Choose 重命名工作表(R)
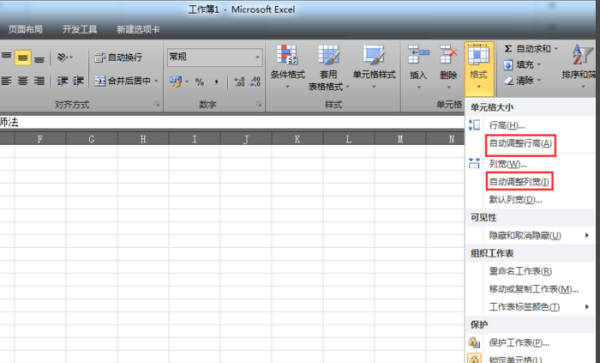 click(x=530, y=271)
